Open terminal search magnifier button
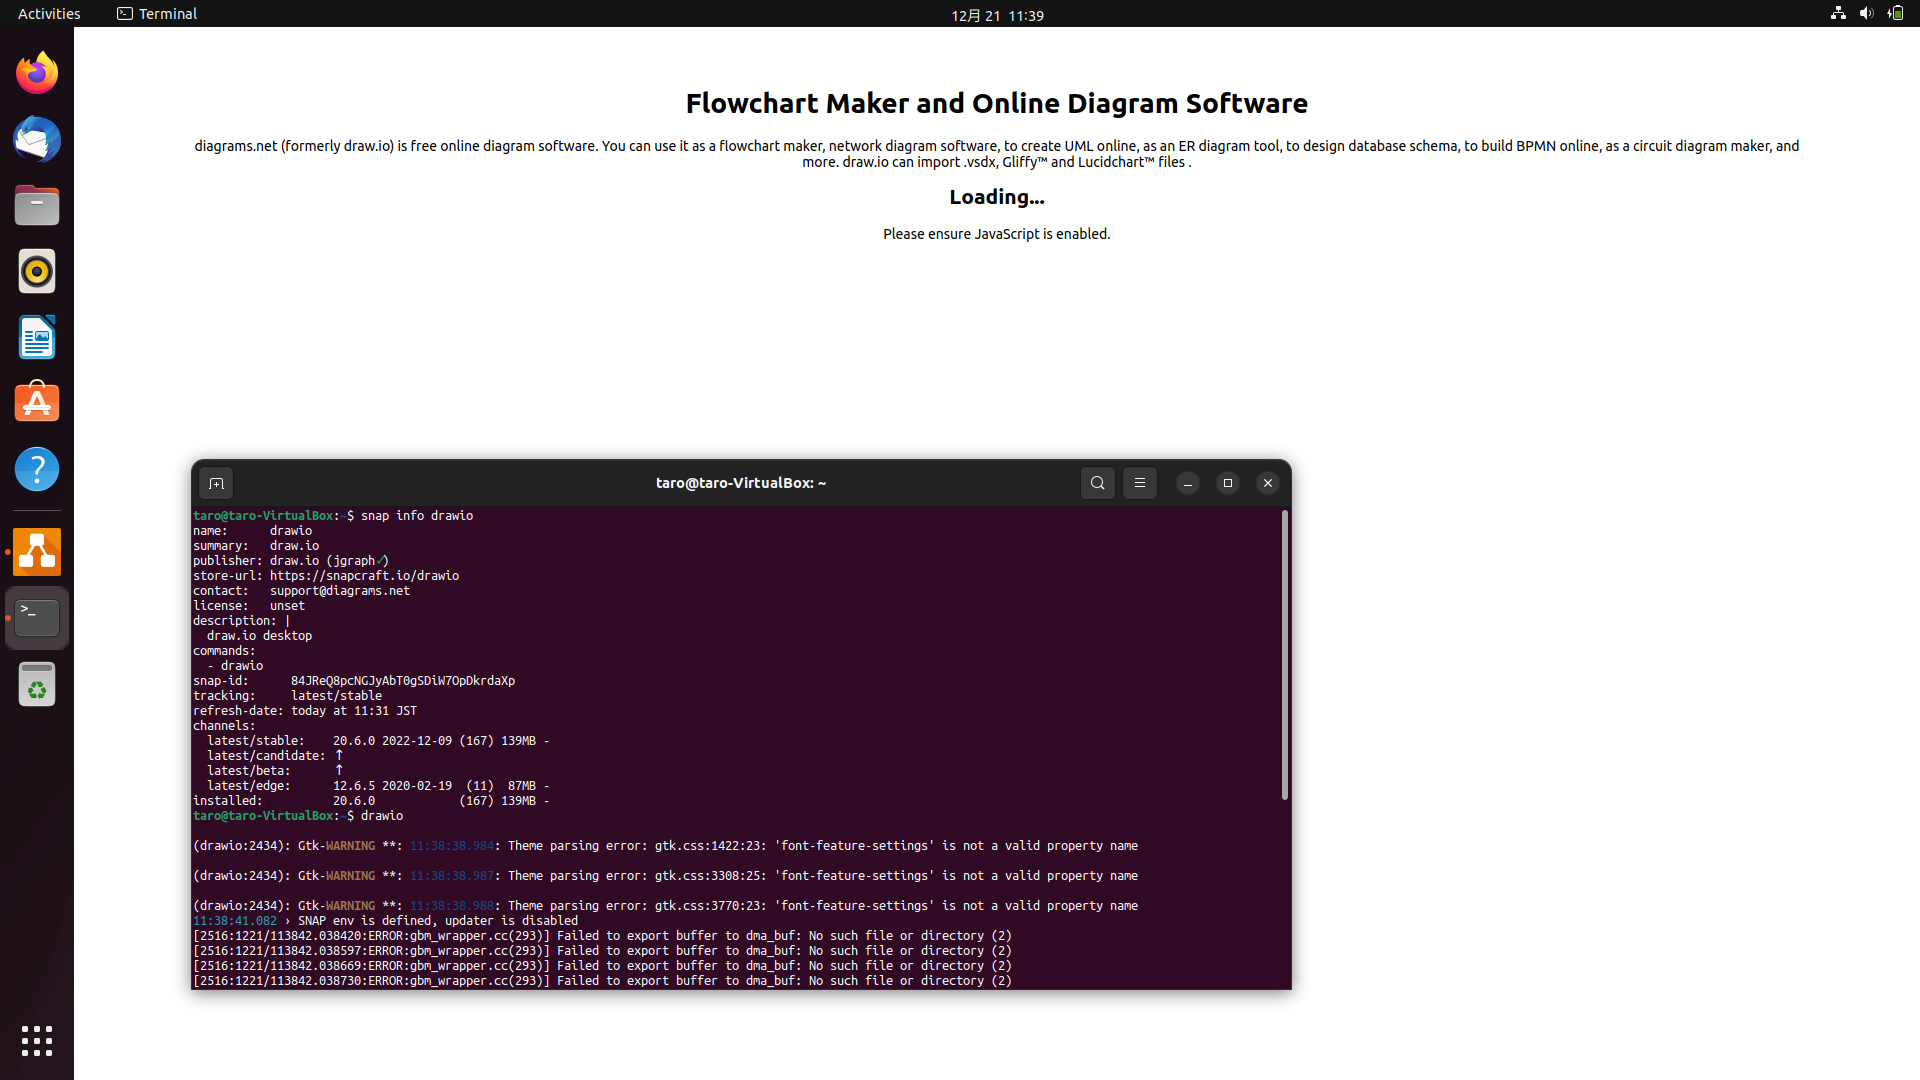The height and width of the screenshot is (1080, 1920). point(1097,483)
